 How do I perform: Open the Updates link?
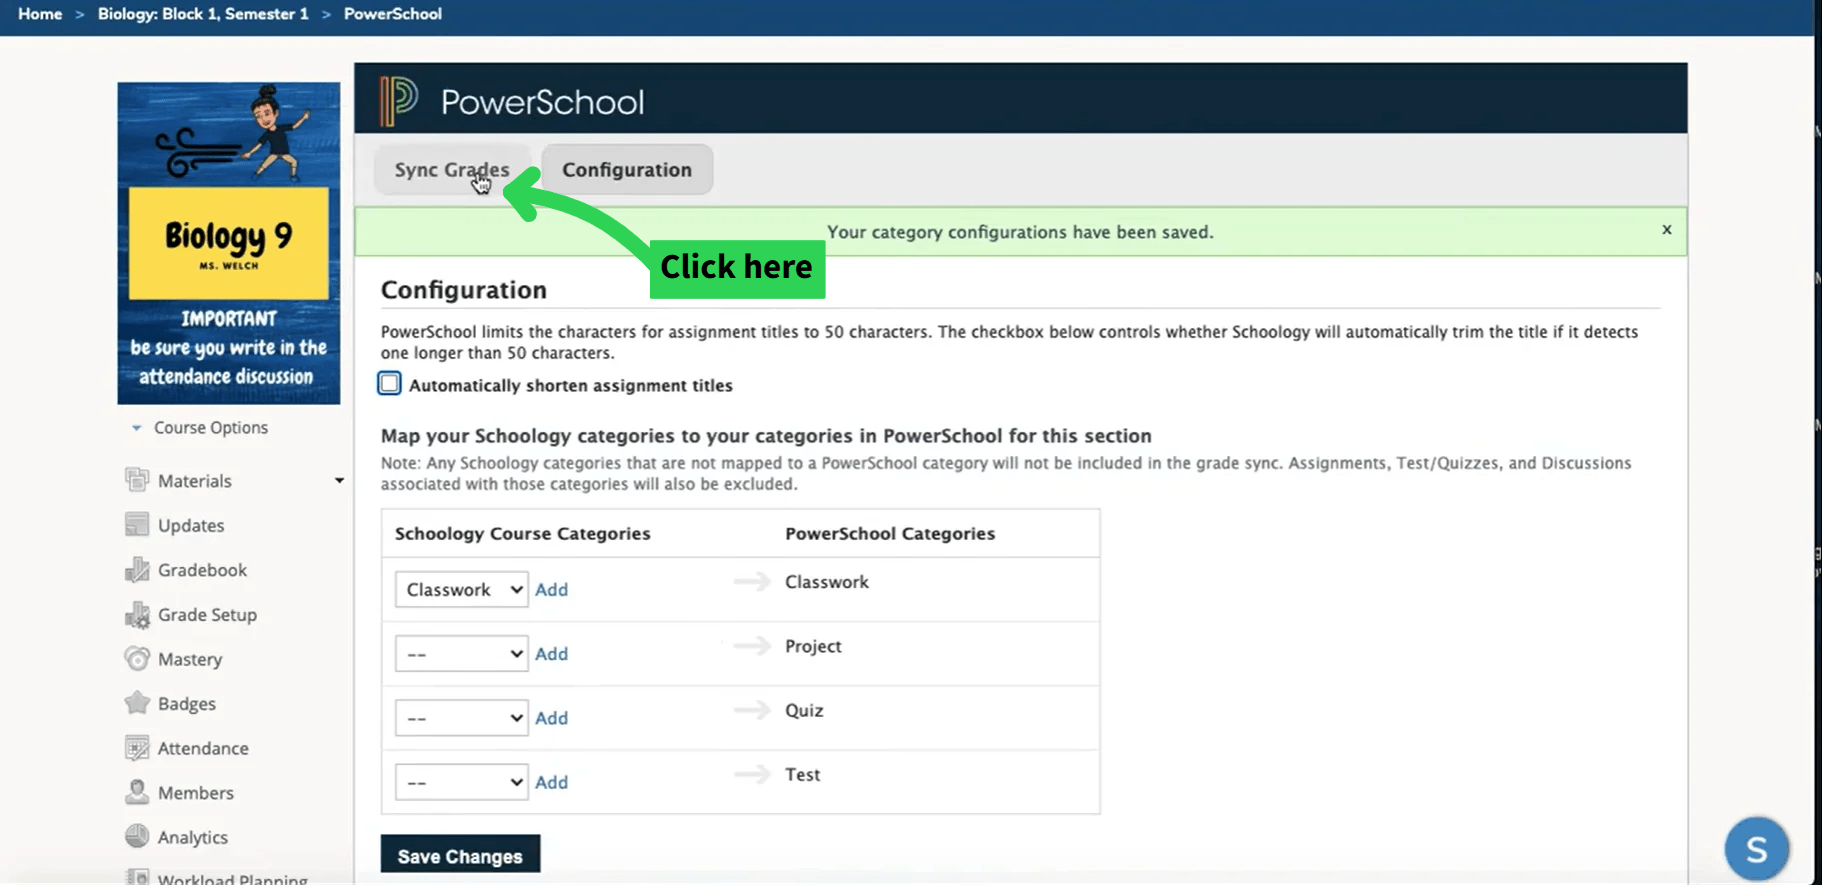(191, 525)
